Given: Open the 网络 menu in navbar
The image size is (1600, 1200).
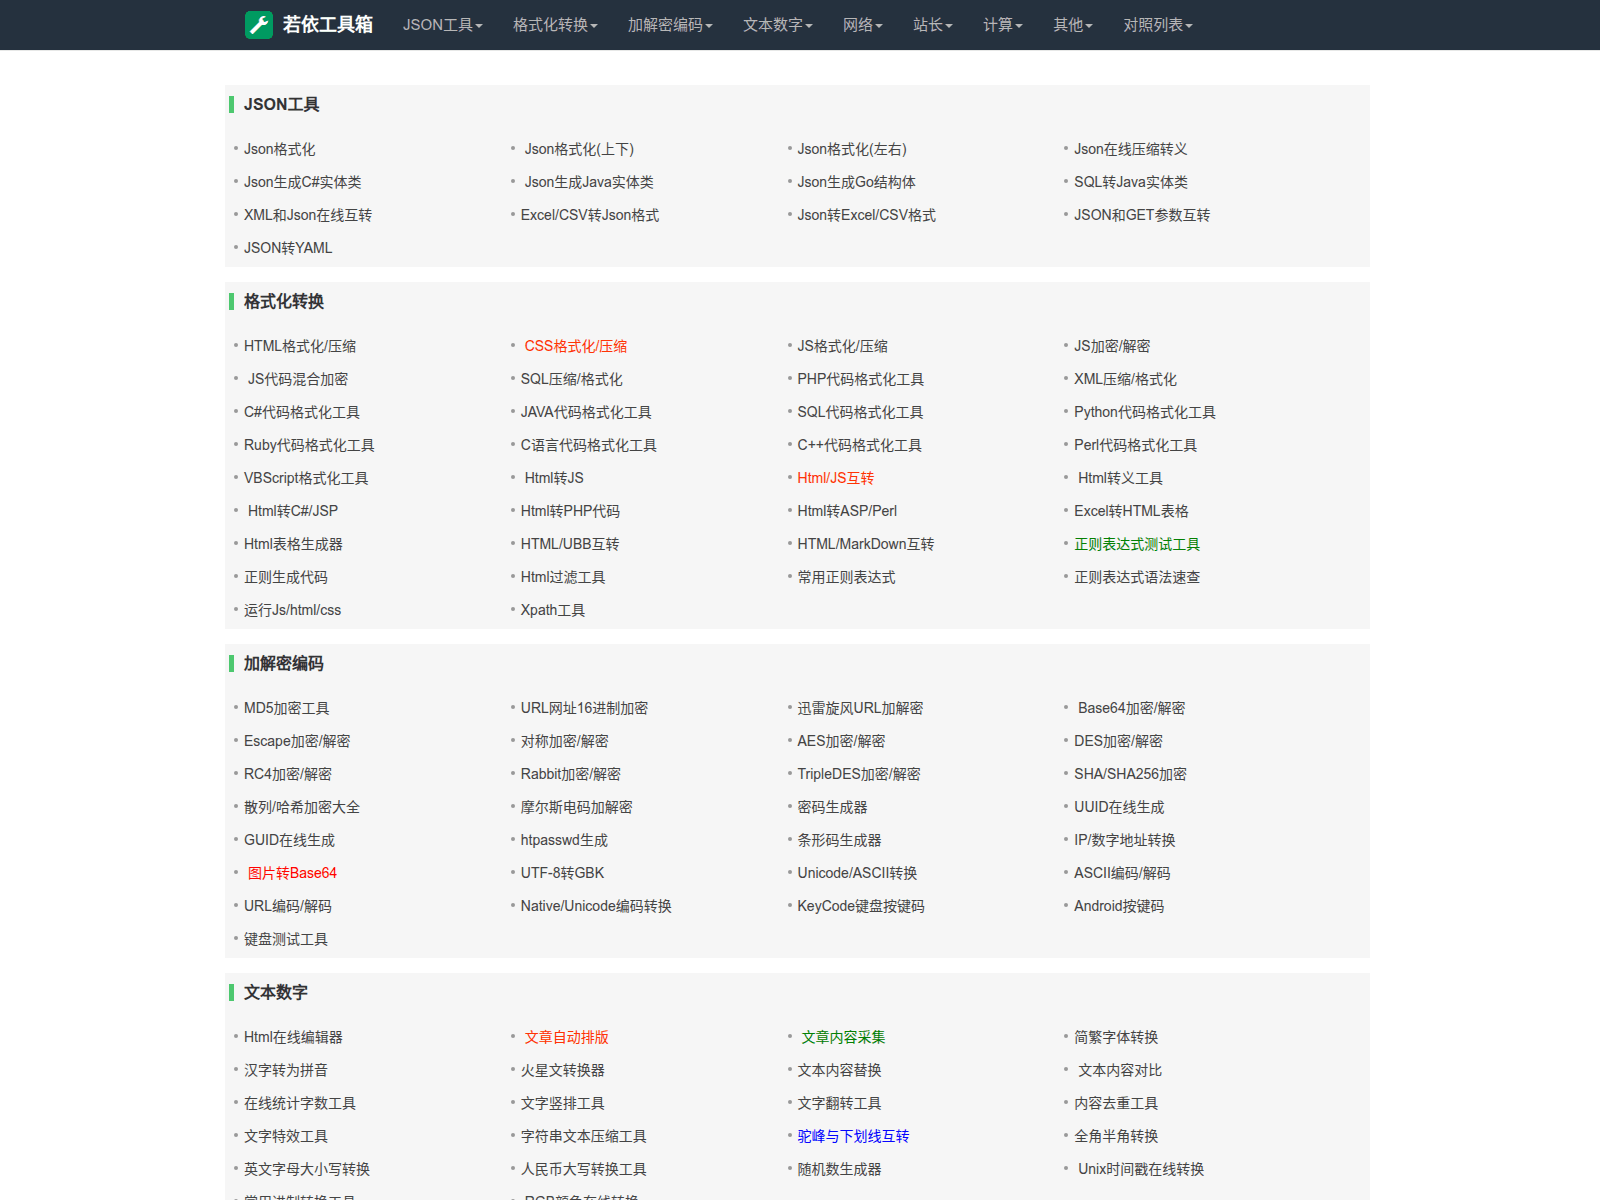Looking at the screenshot, I should [862, 25].
